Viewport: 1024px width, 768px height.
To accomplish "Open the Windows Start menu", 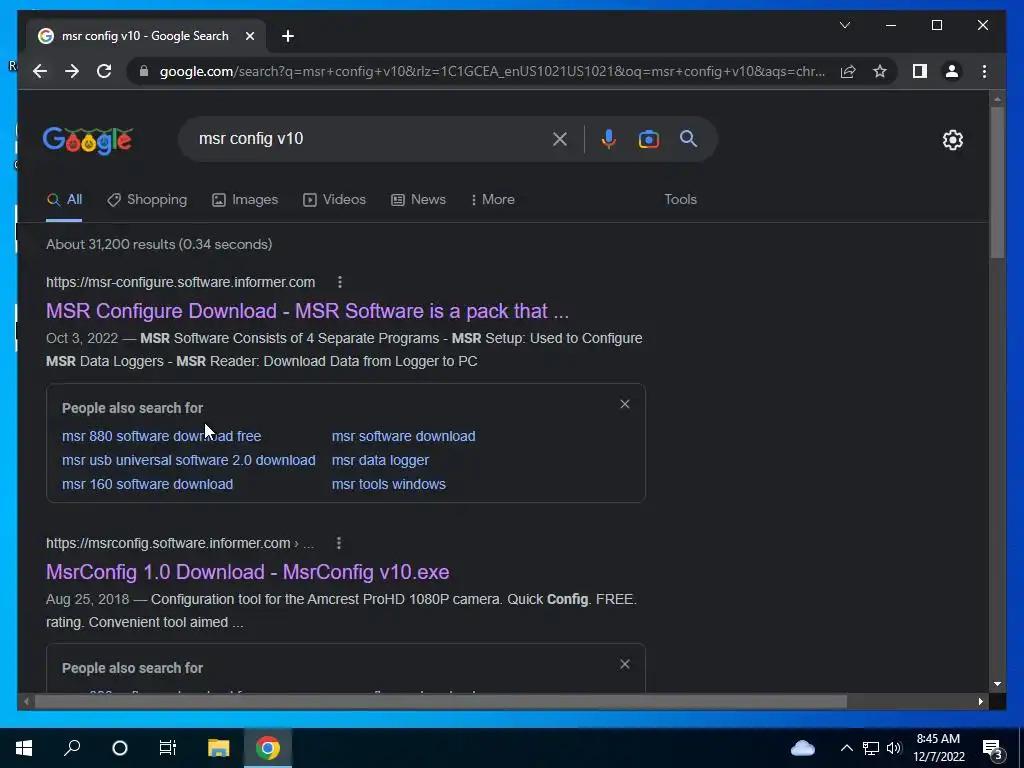I will pos(24,748).
